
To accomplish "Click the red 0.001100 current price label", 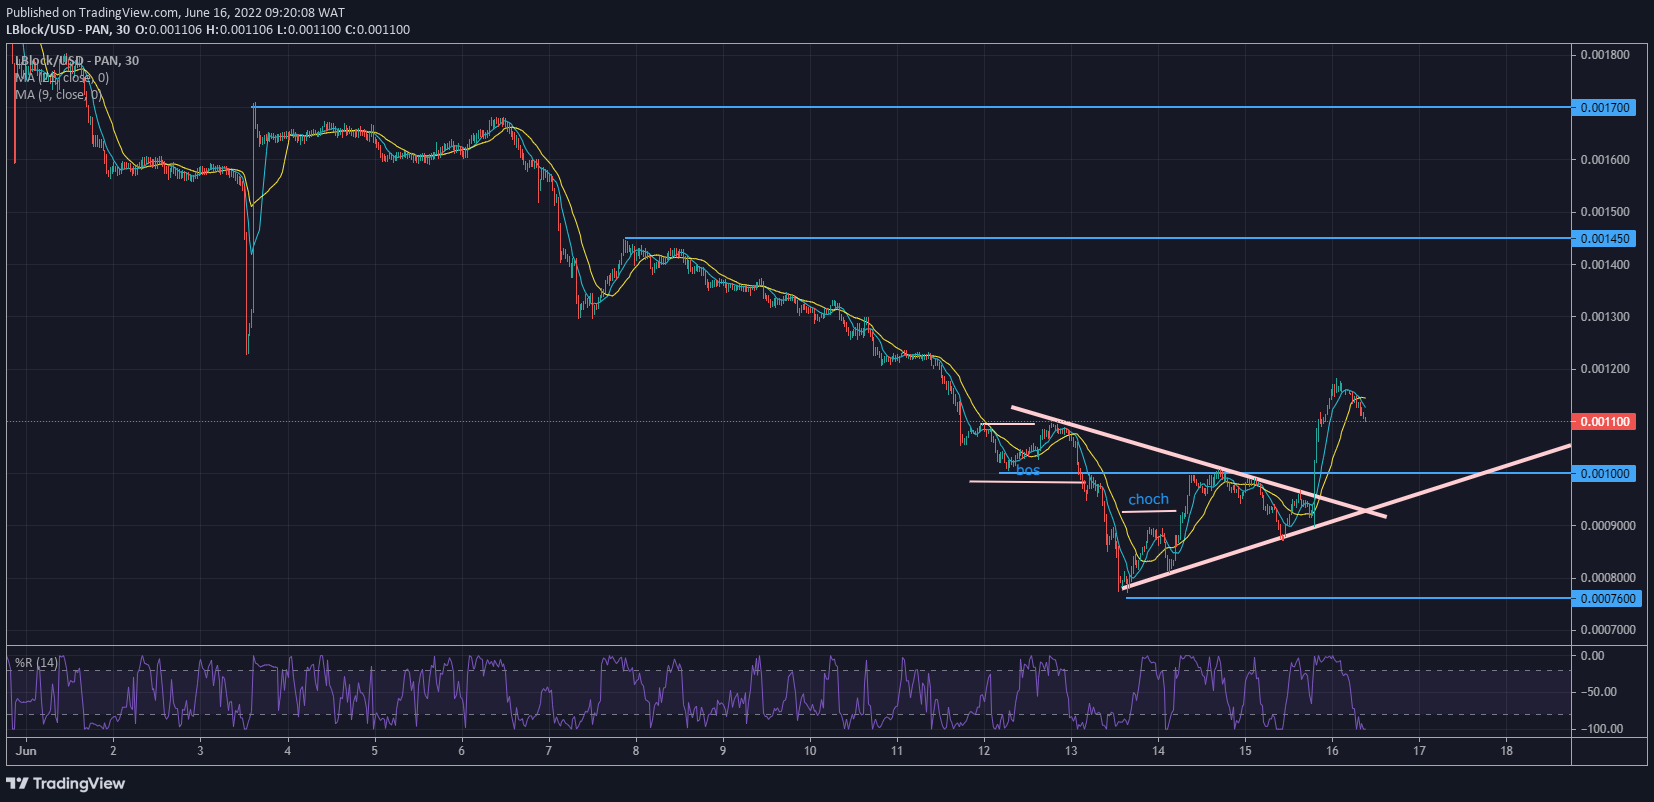I will [x=1604, y=422].
